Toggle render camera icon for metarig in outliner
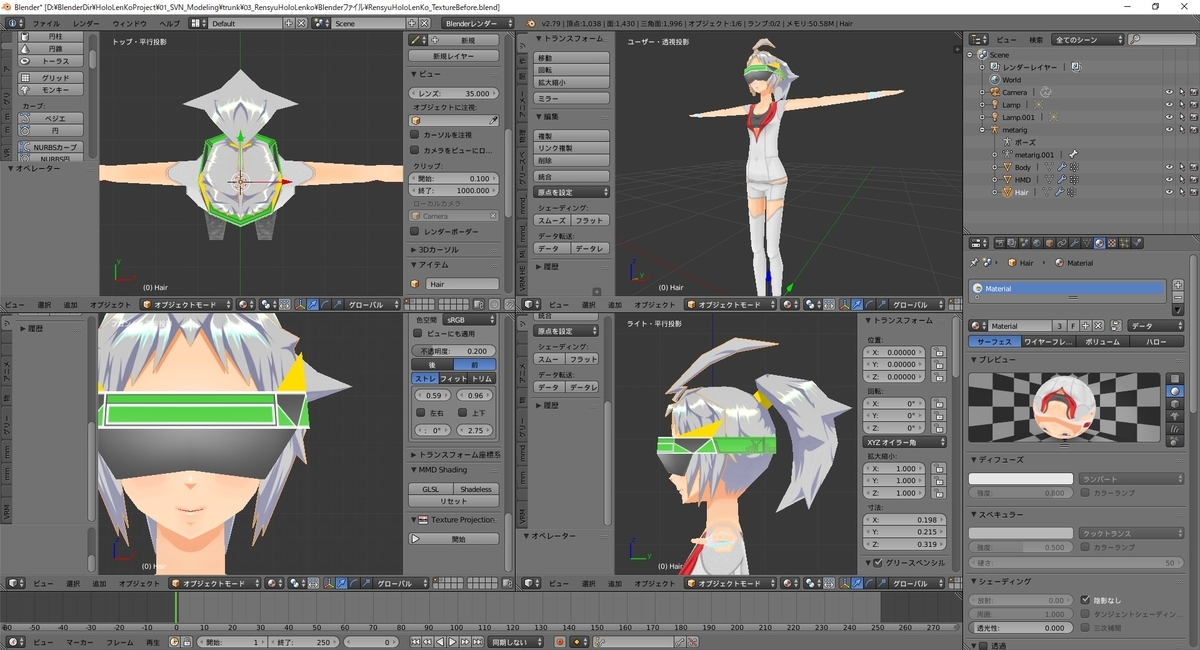Viewport: 1200px width, 650px height. (x=1193, y=129)
